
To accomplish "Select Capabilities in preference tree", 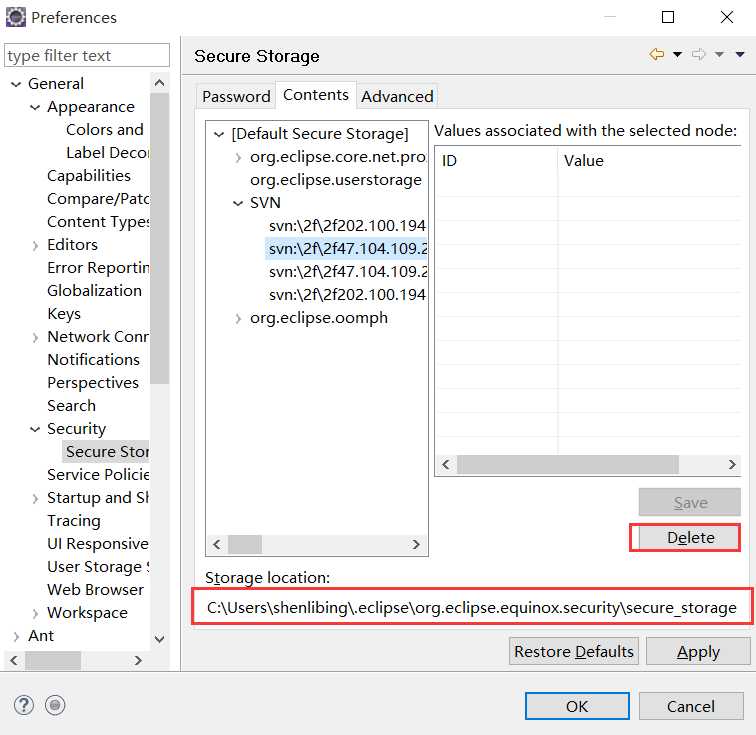I will (89, 176).
